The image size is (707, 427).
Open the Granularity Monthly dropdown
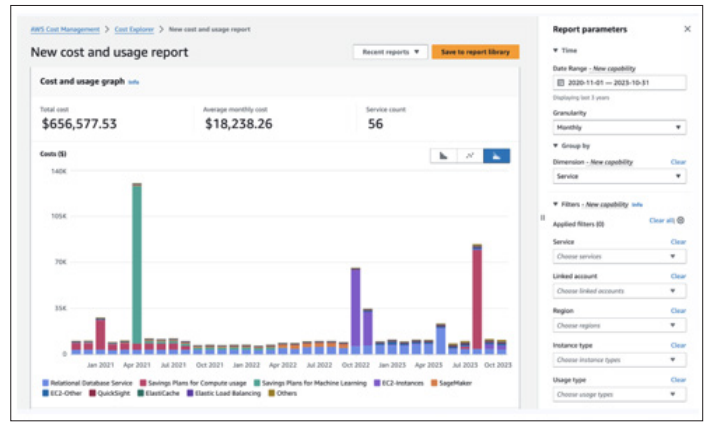click(x=620, y=128)
